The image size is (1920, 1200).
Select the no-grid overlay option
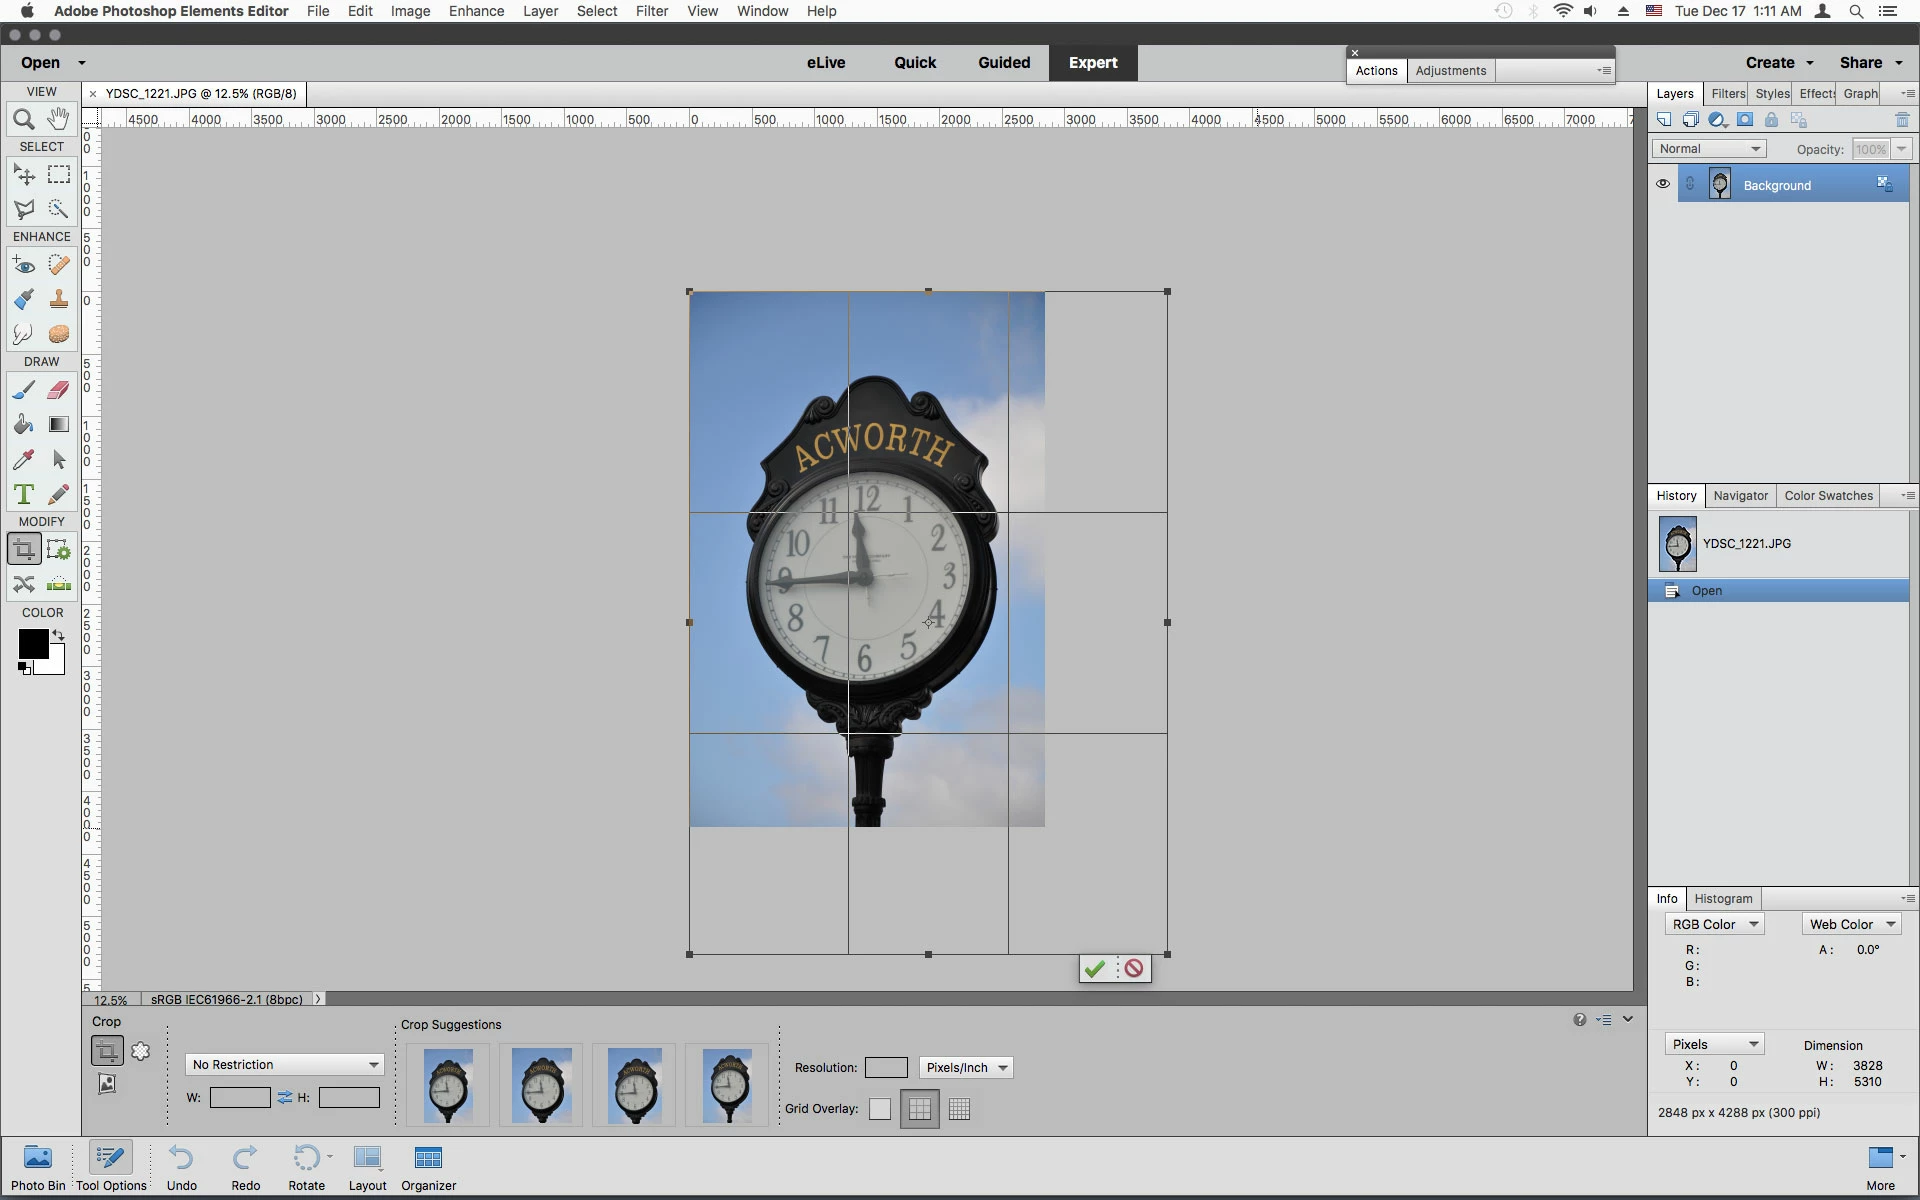(x=880, y=1109)
